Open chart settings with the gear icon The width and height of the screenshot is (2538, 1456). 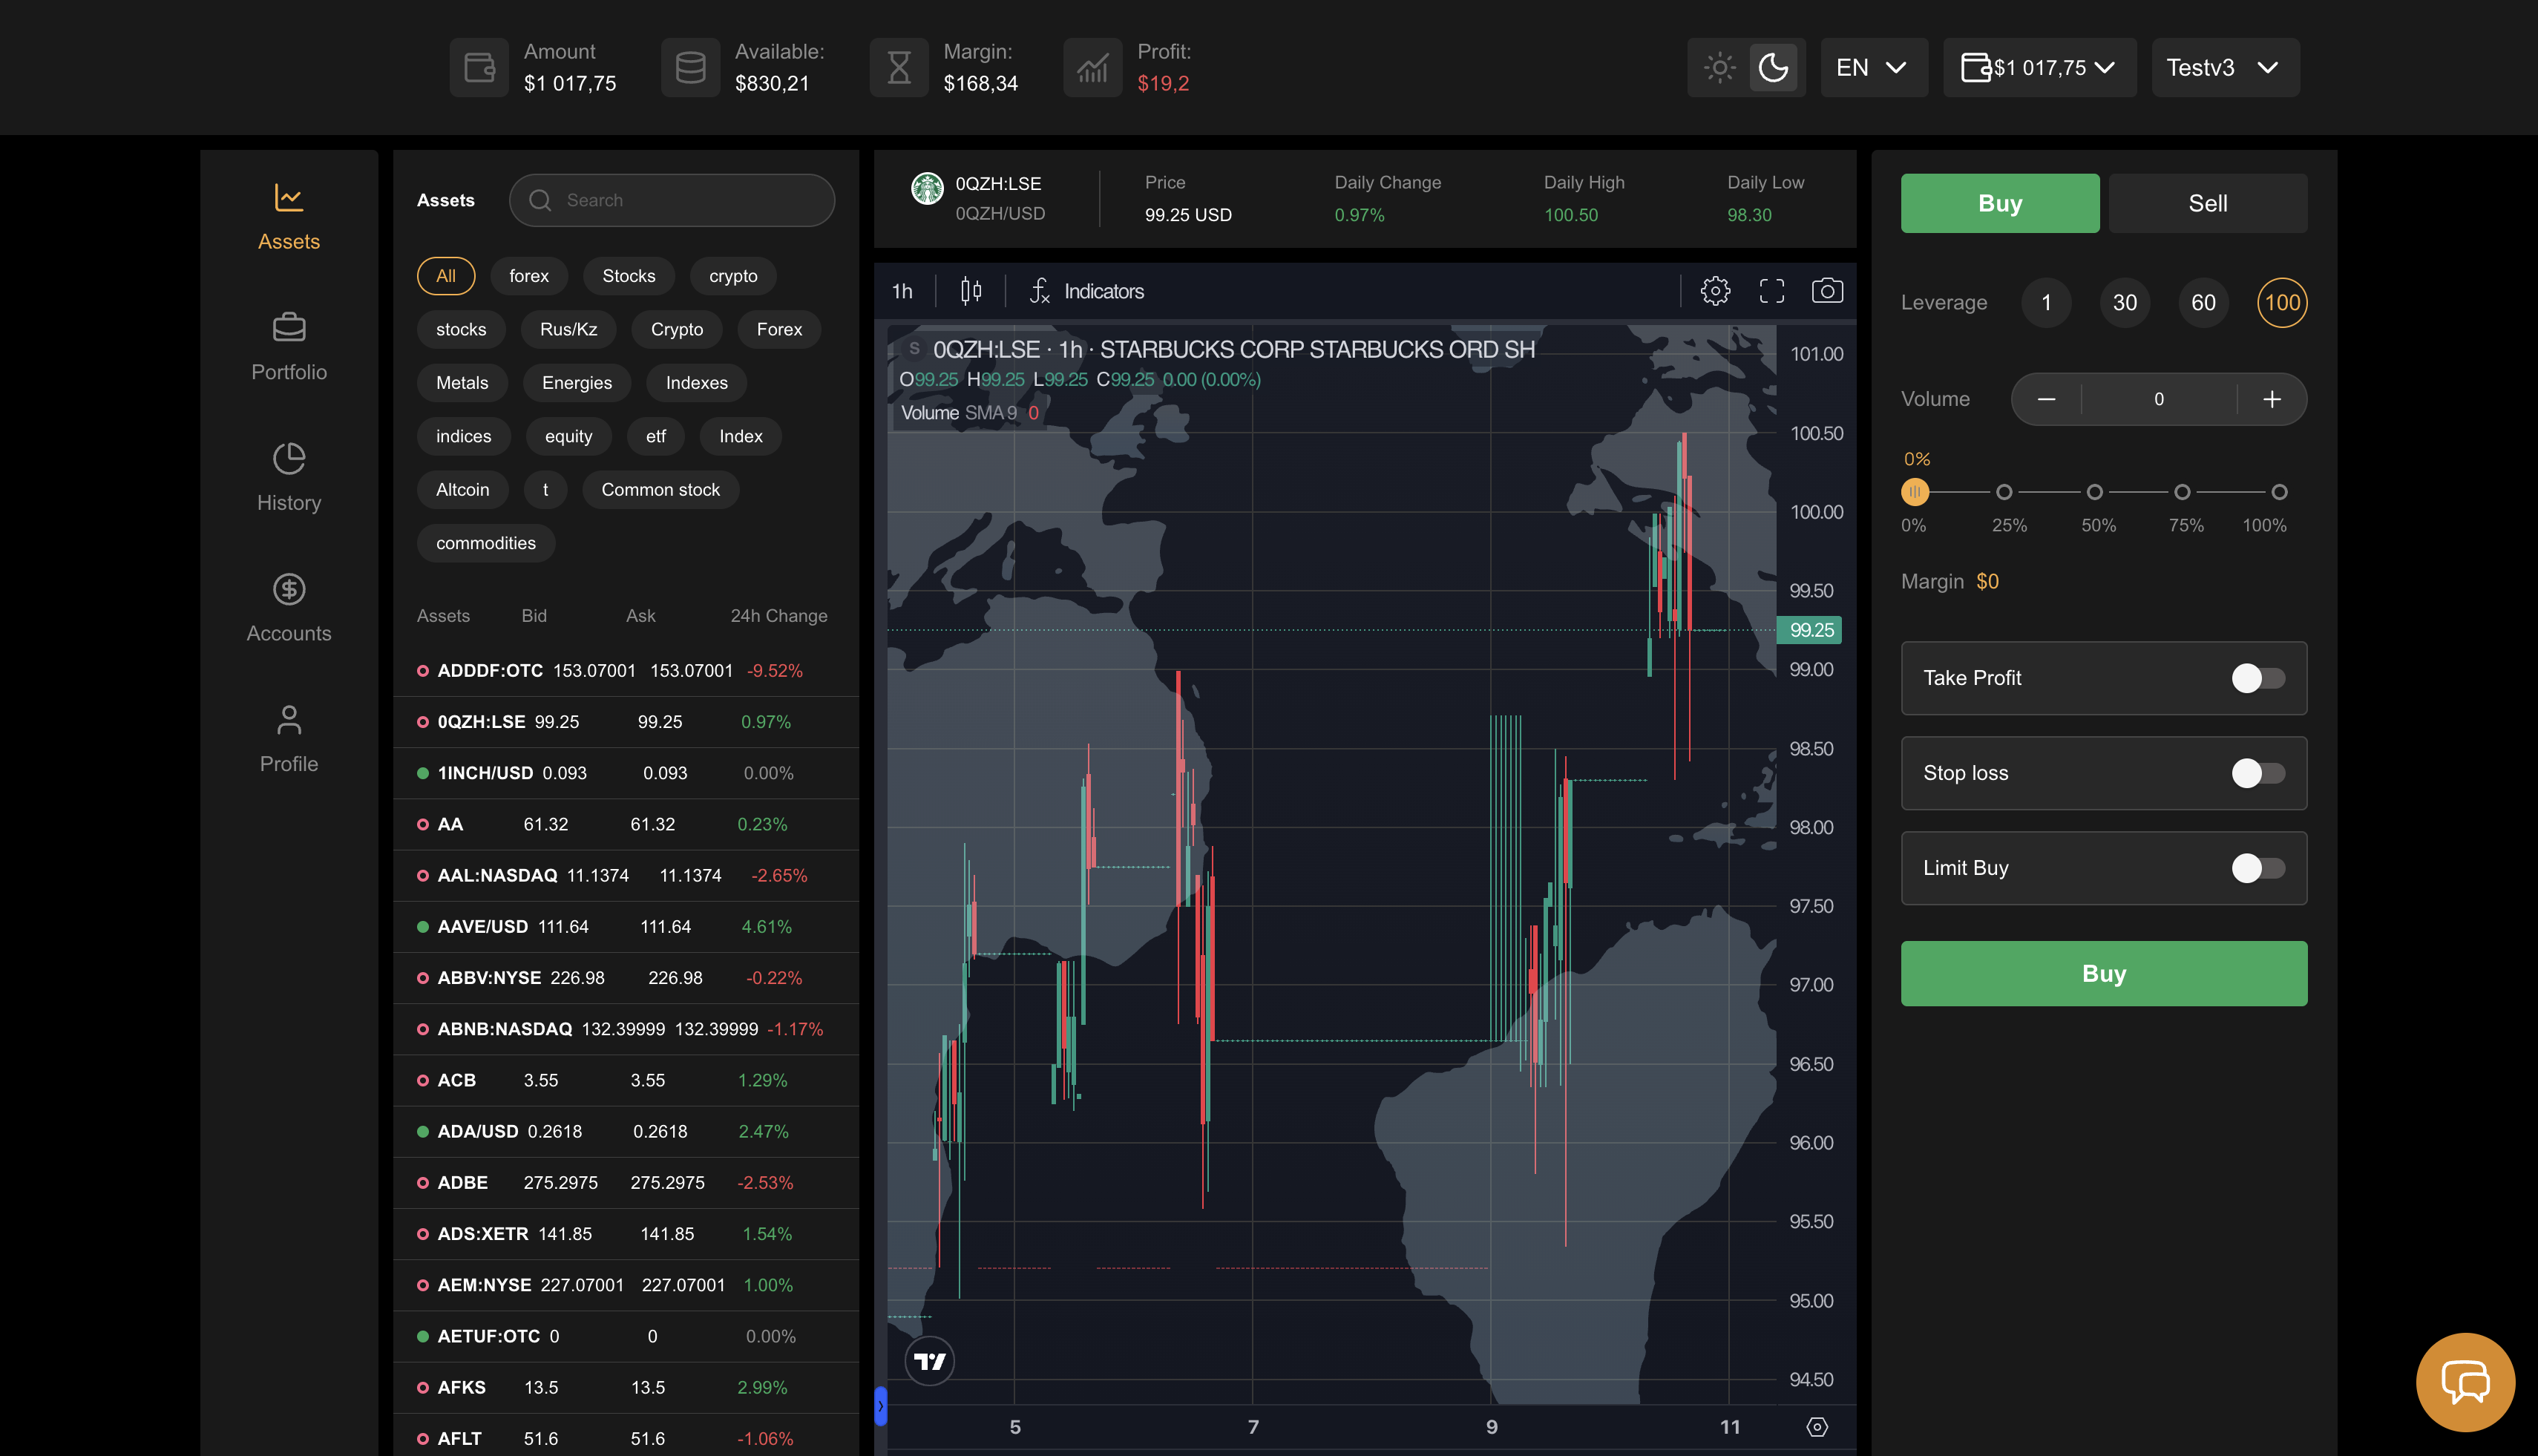click(x=1716, y=291)
